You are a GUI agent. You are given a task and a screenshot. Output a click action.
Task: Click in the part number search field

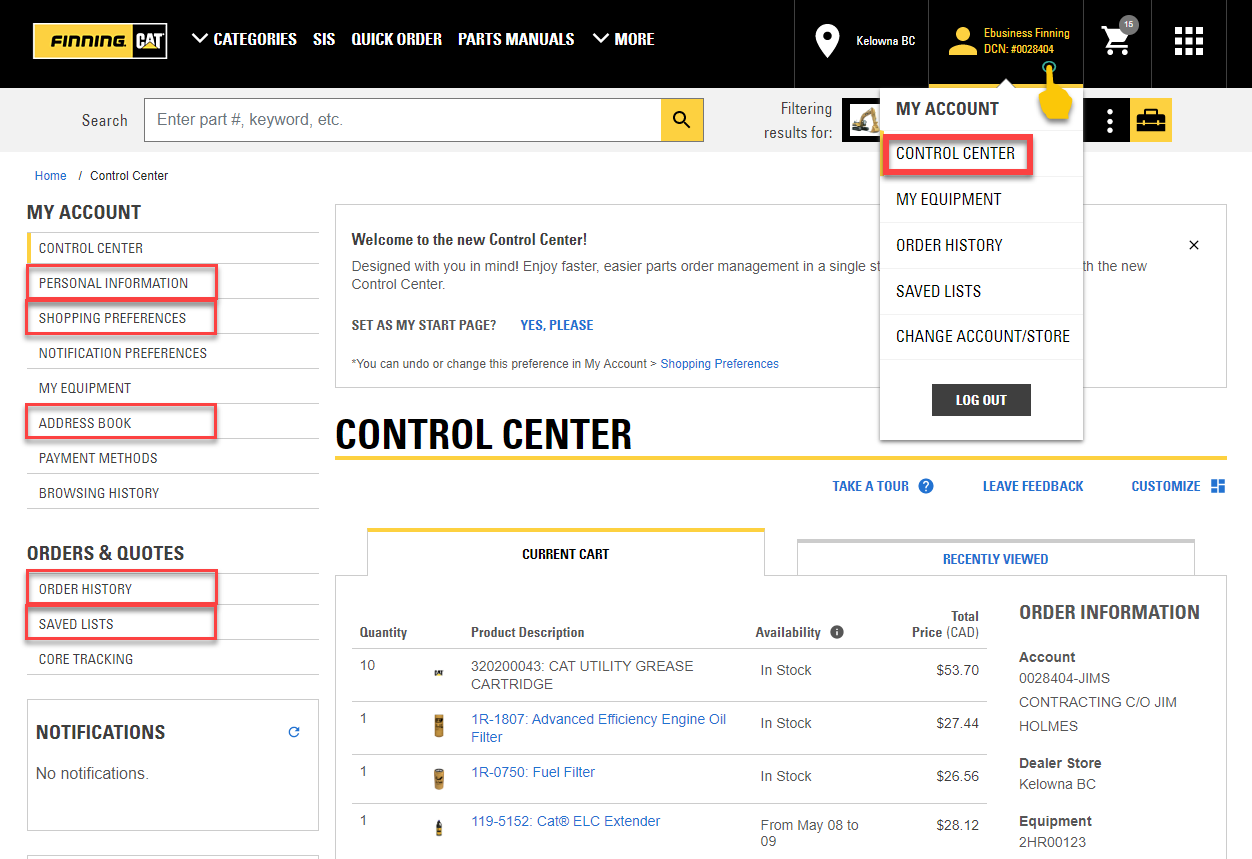pos(402,120)
